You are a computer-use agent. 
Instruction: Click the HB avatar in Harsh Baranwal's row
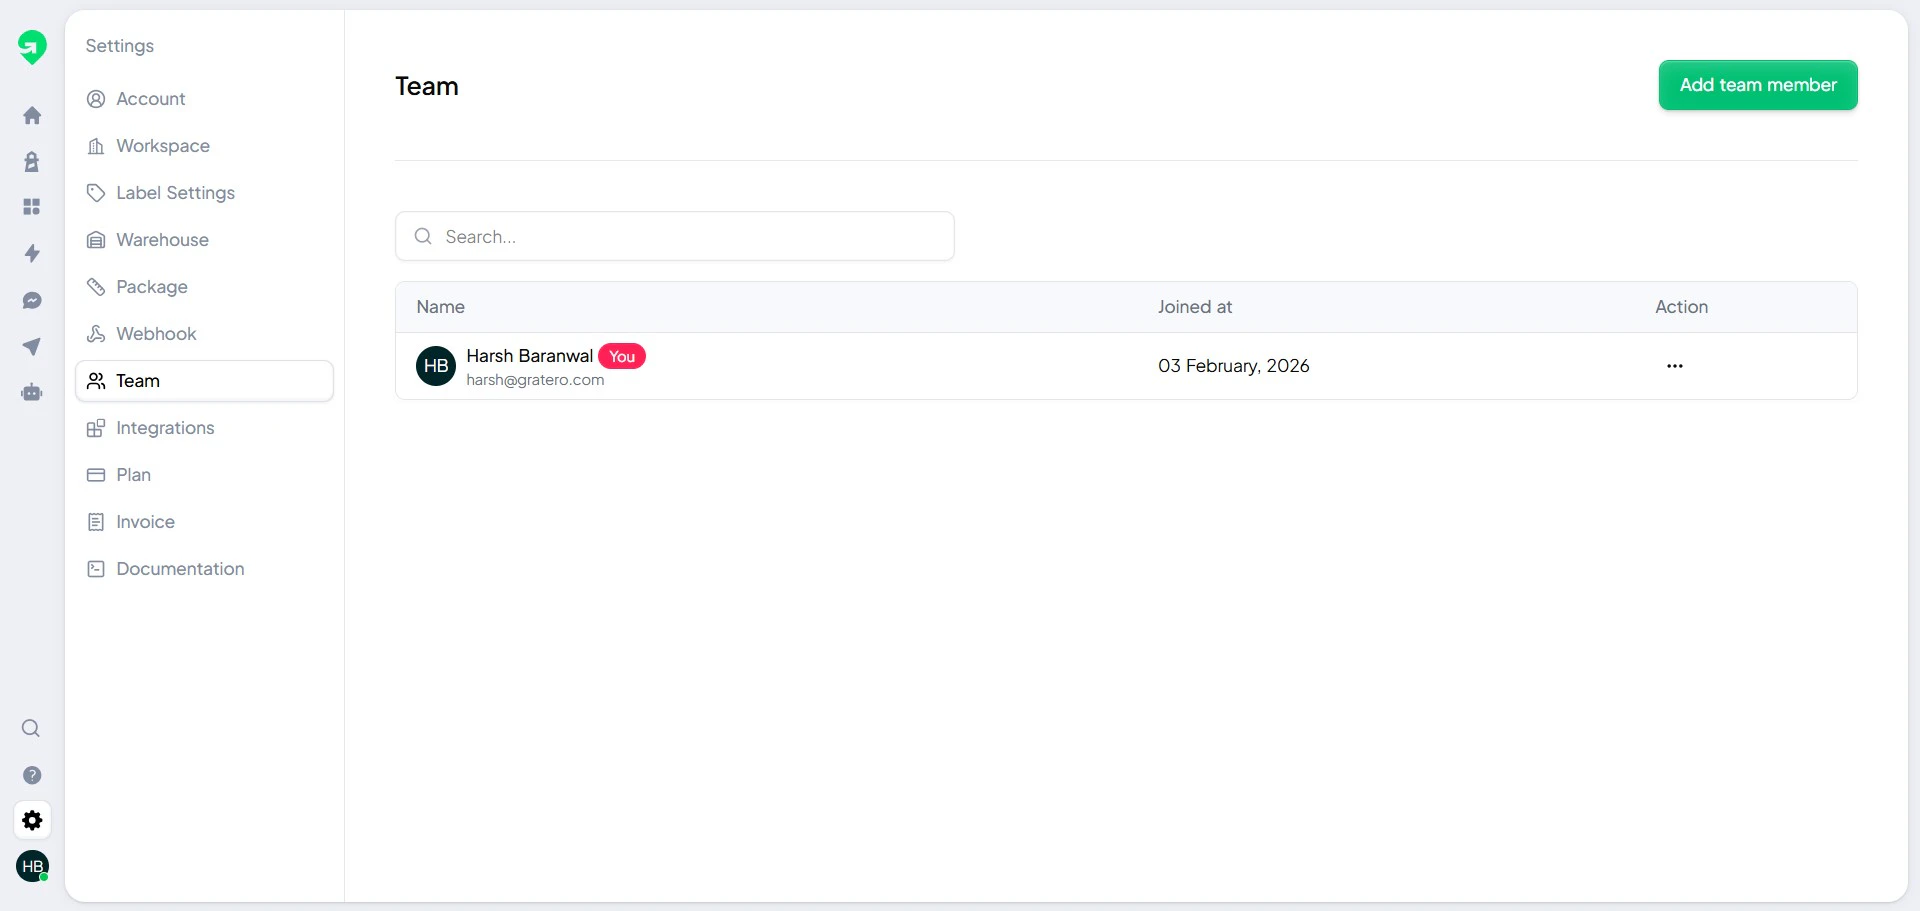436,366
